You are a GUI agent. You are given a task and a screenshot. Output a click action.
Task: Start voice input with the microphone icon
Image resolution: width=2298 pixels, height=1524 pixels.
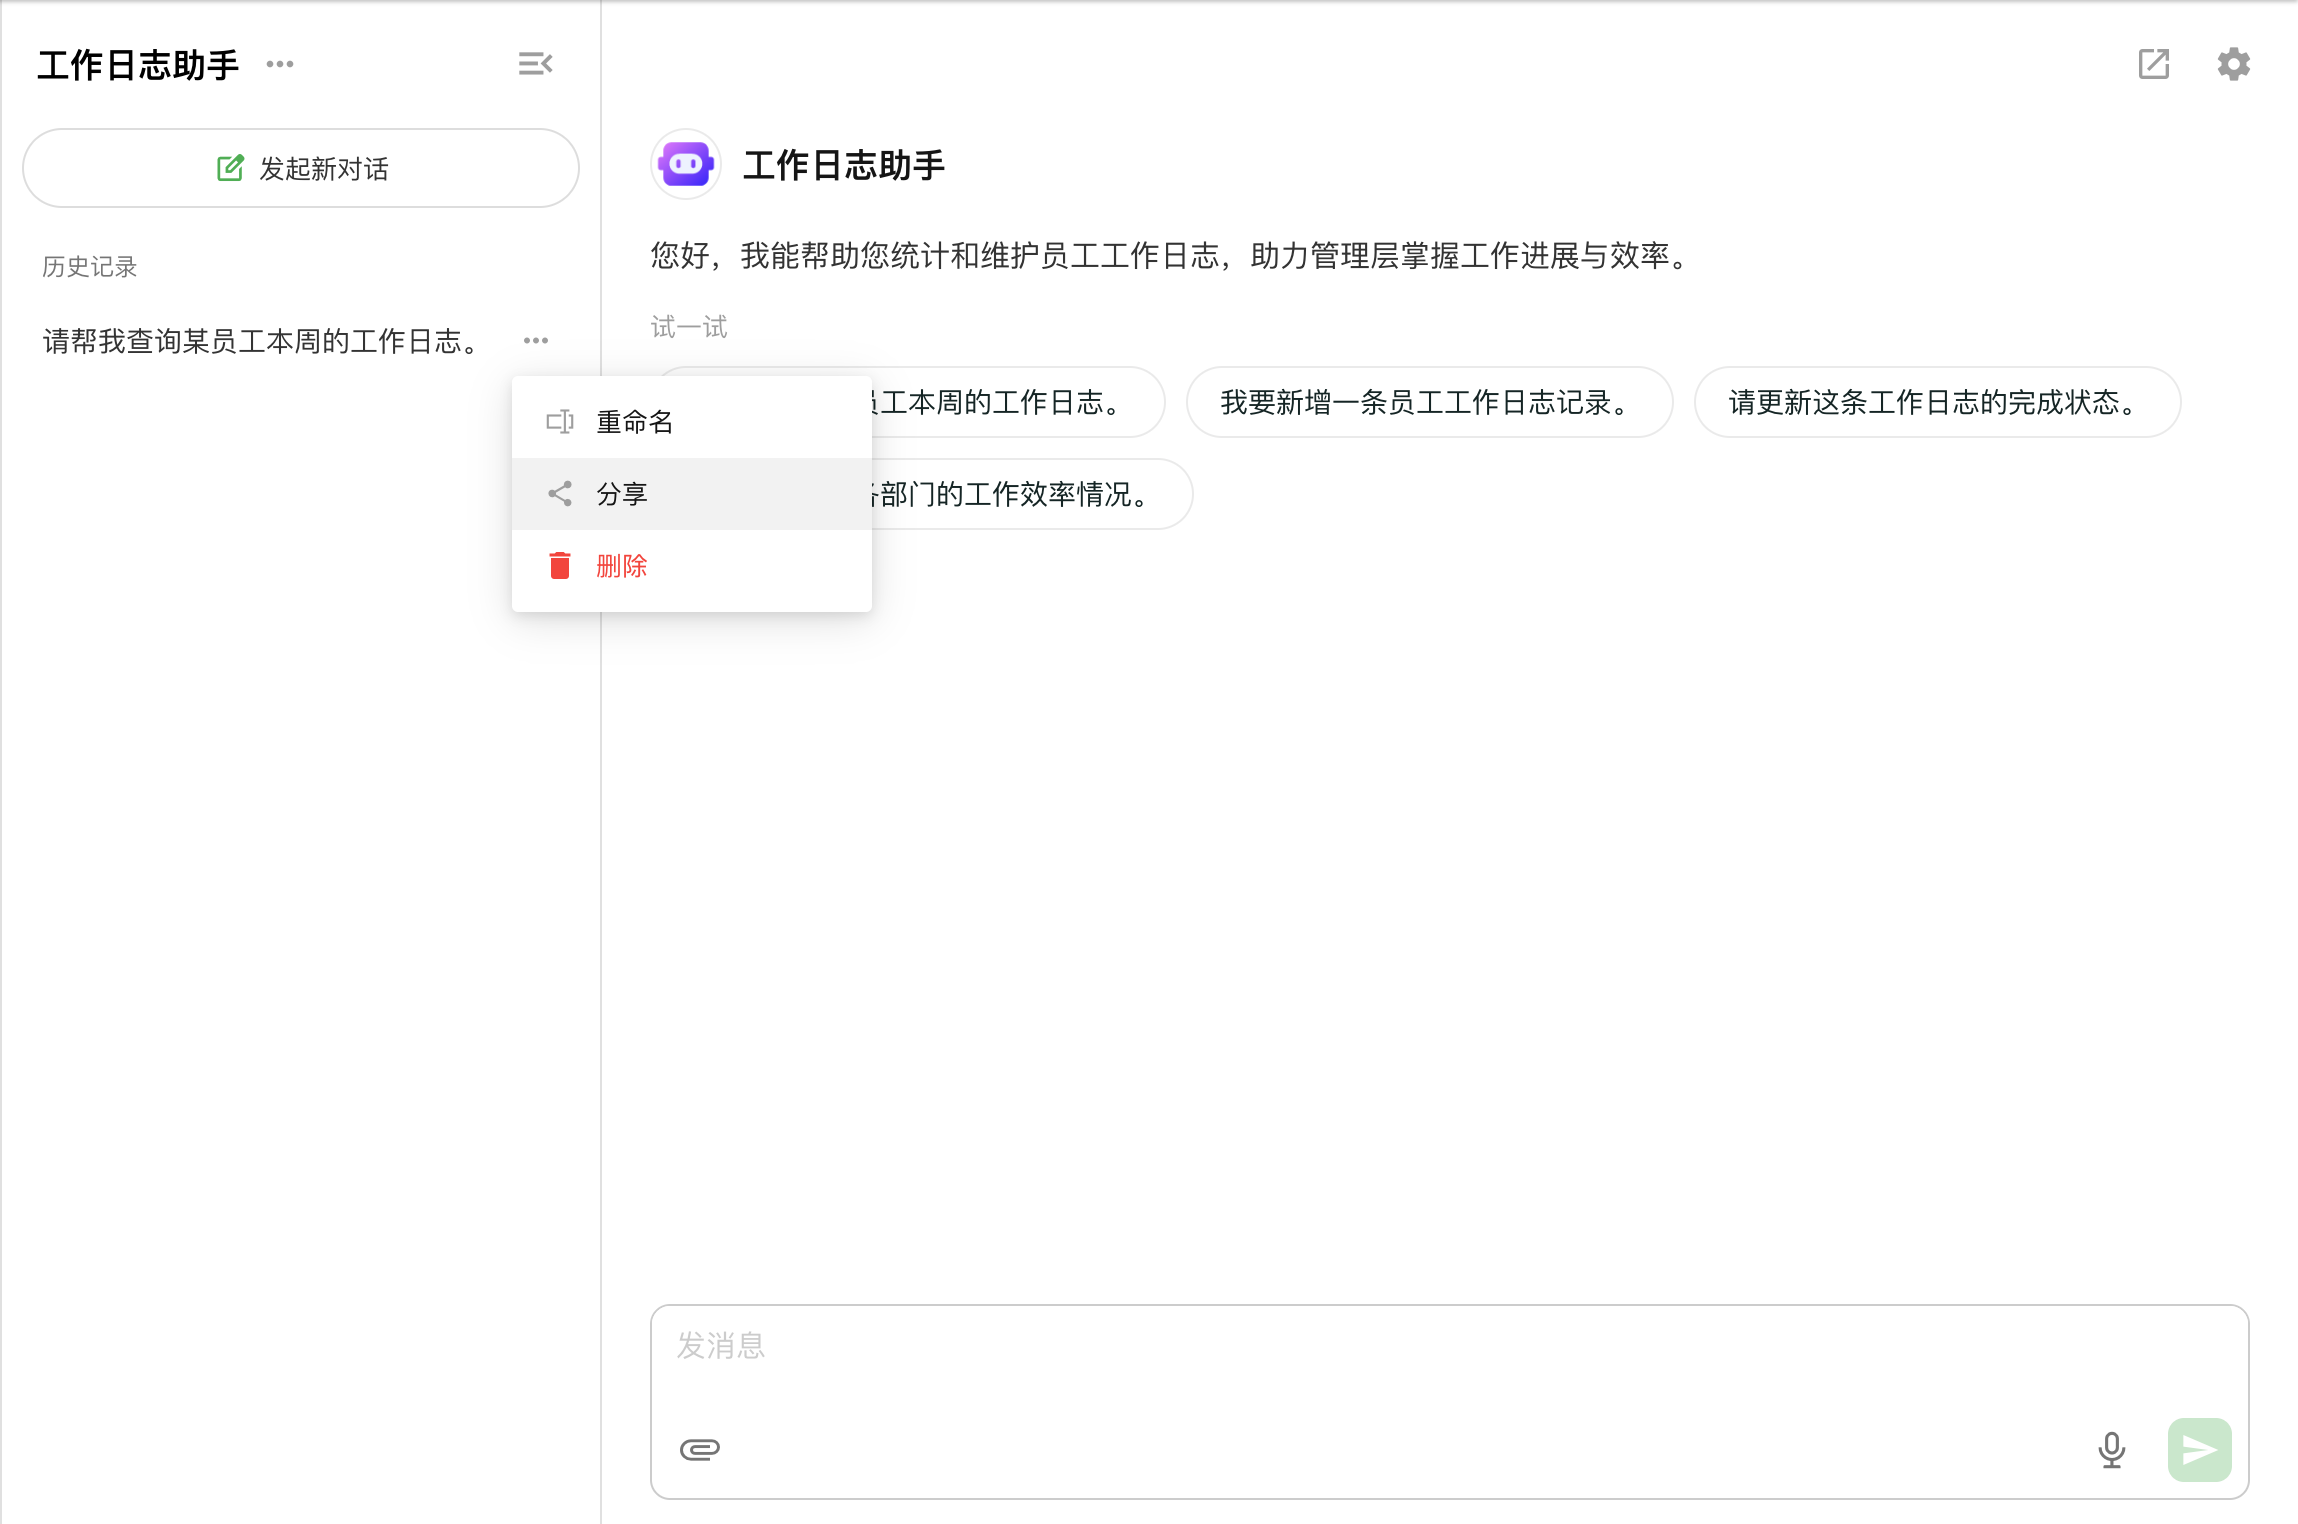pyautogui.click(x=2111, y=1449)
